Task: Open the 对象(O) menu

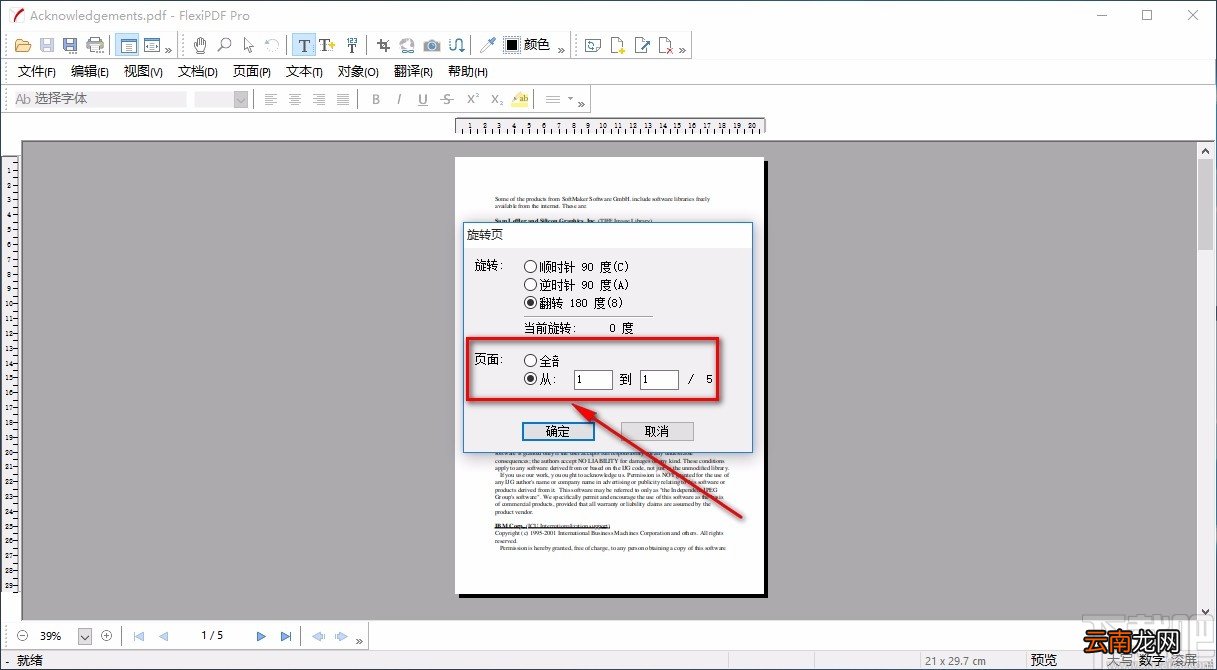Action: 358,72
